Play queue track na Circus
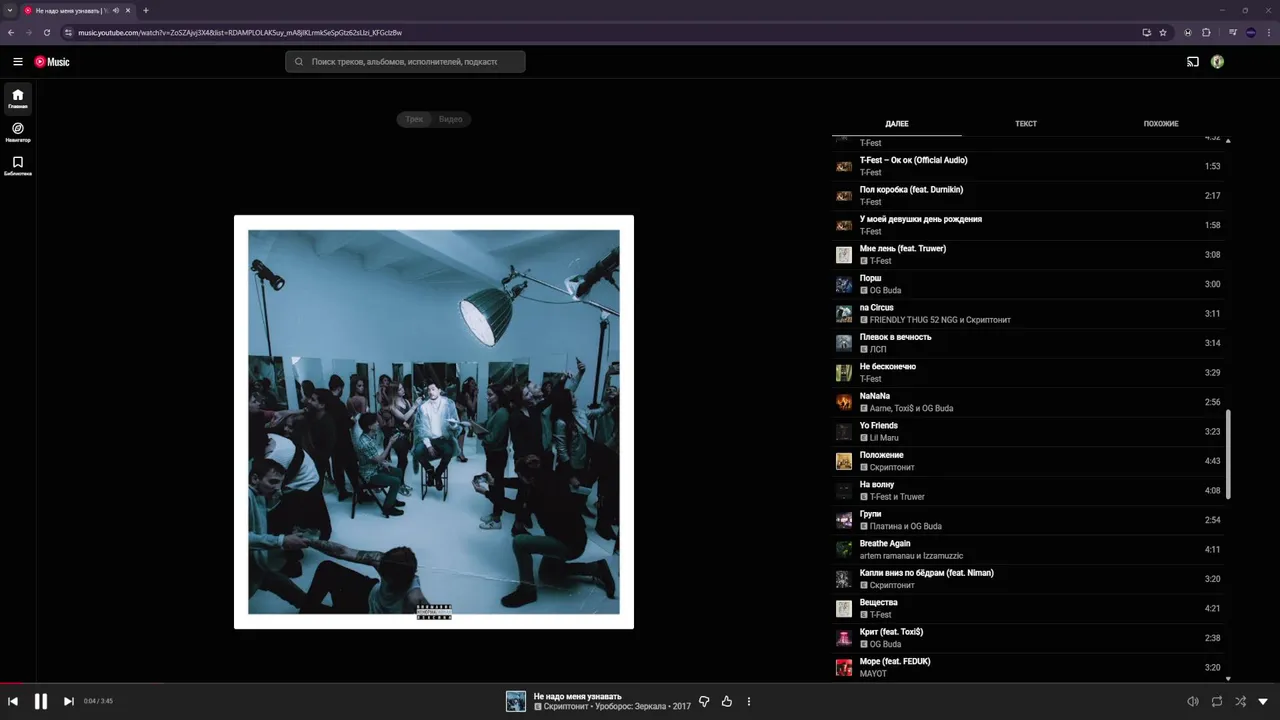The height and width of the screenshot is (720, 1280). (1029, 314)
